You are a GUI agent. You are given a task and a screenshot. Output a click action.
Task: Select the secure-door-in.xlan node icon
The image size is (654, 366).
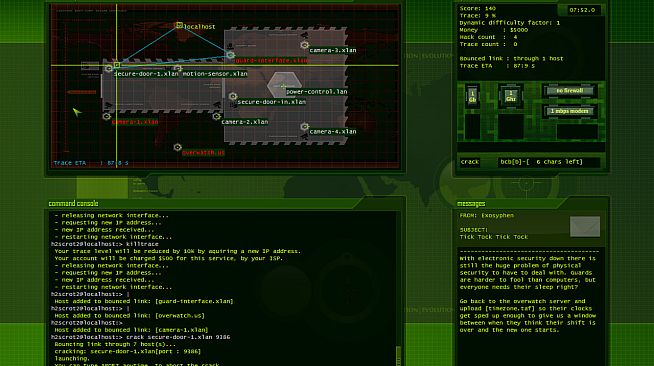233,96
